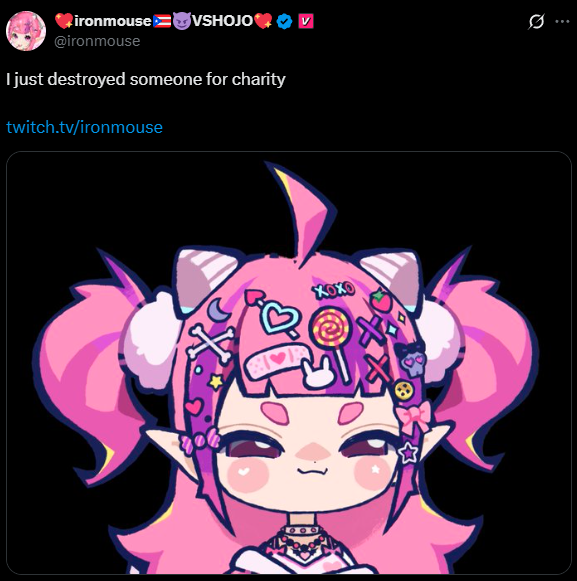Click the VSHOJO text in display name
Image resolution: width=577 pixels, height=581 pixels.
pos(222,21)
